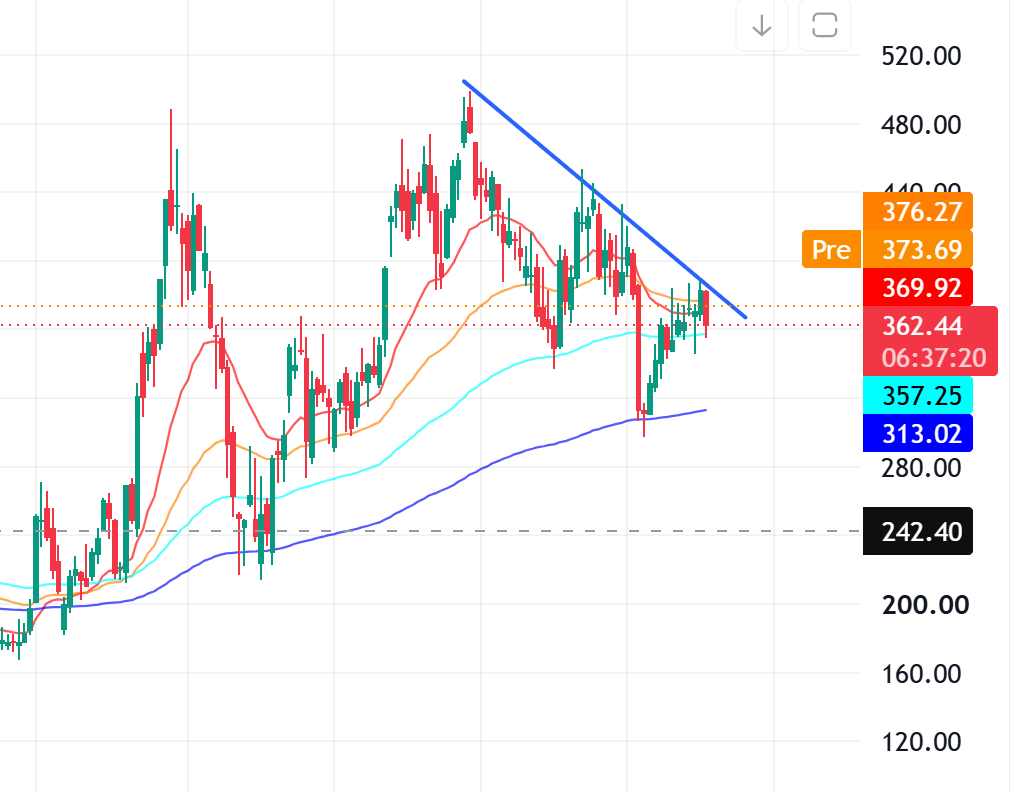Select the cyan 357.25 moving average label
The height and width of the screenshot is (792, 1010).
(918, 395)
